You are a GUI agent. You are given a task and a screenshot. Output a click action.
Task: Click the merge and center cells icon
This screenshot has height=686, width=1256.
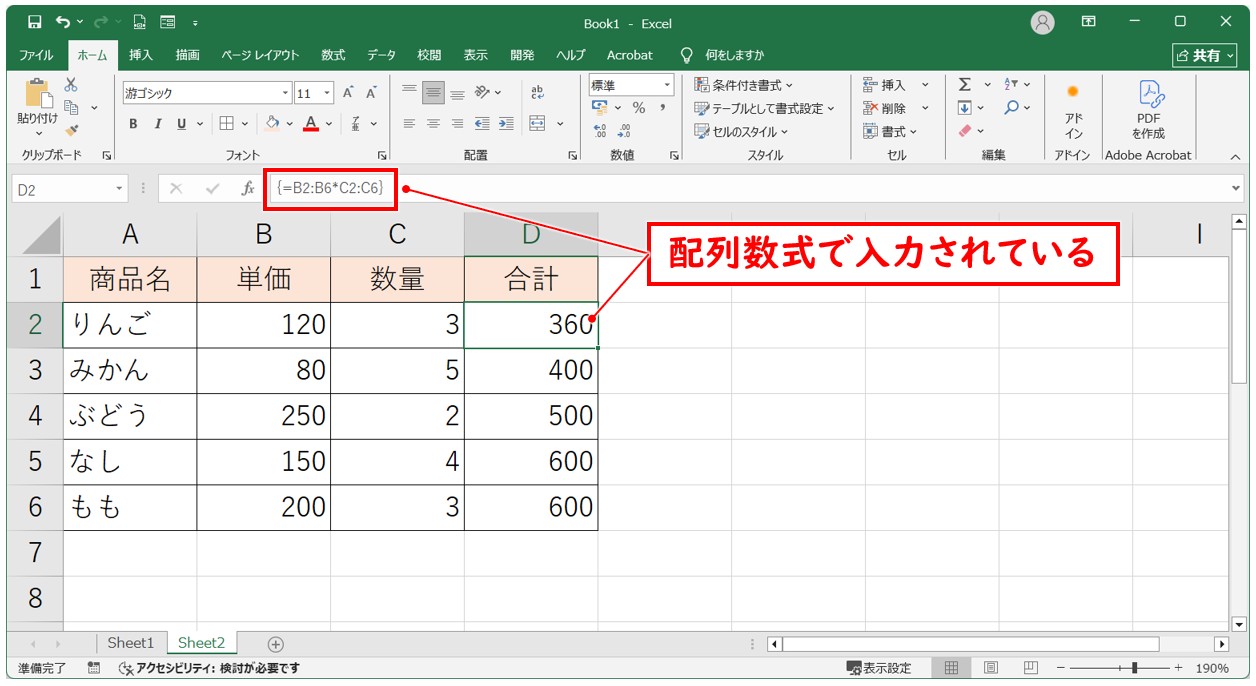537,124
